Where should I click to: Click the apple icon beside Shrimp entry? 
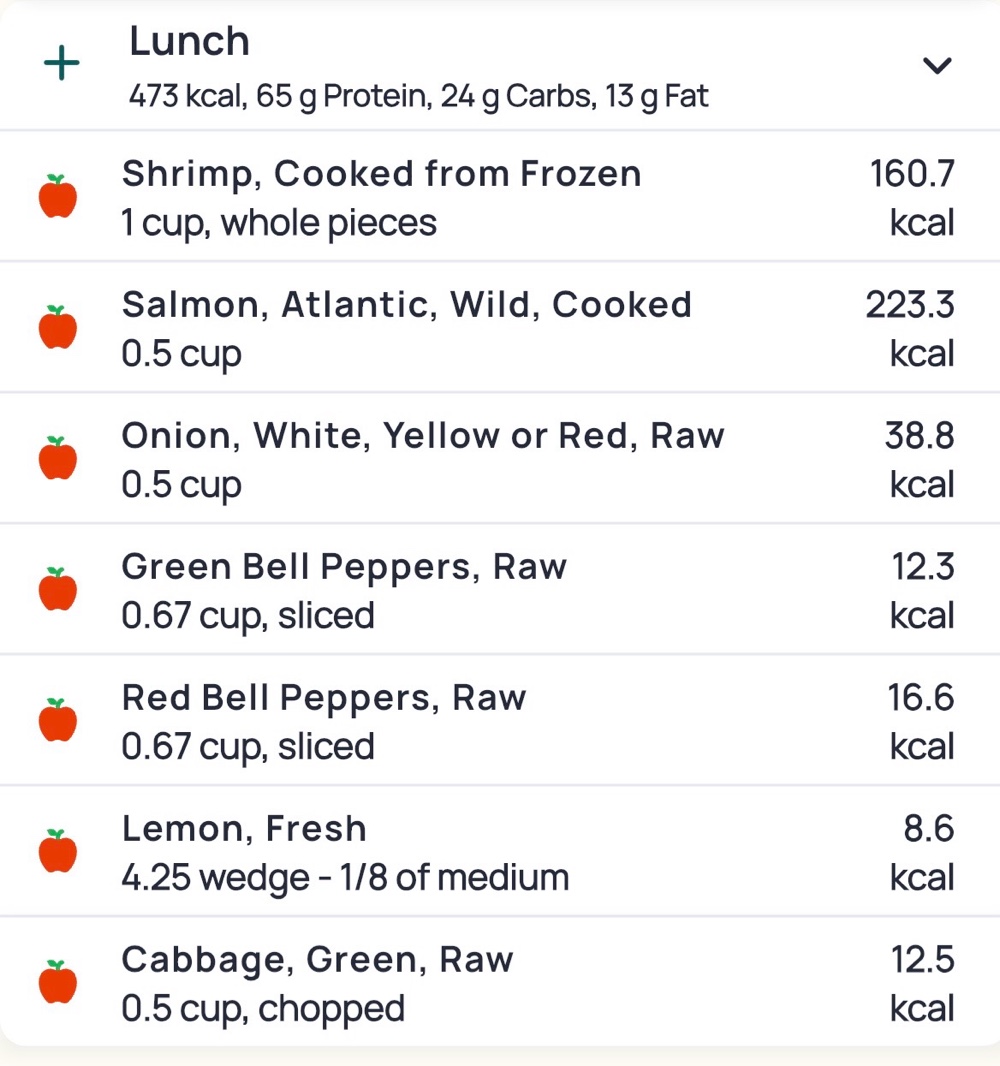click(58, 196)
